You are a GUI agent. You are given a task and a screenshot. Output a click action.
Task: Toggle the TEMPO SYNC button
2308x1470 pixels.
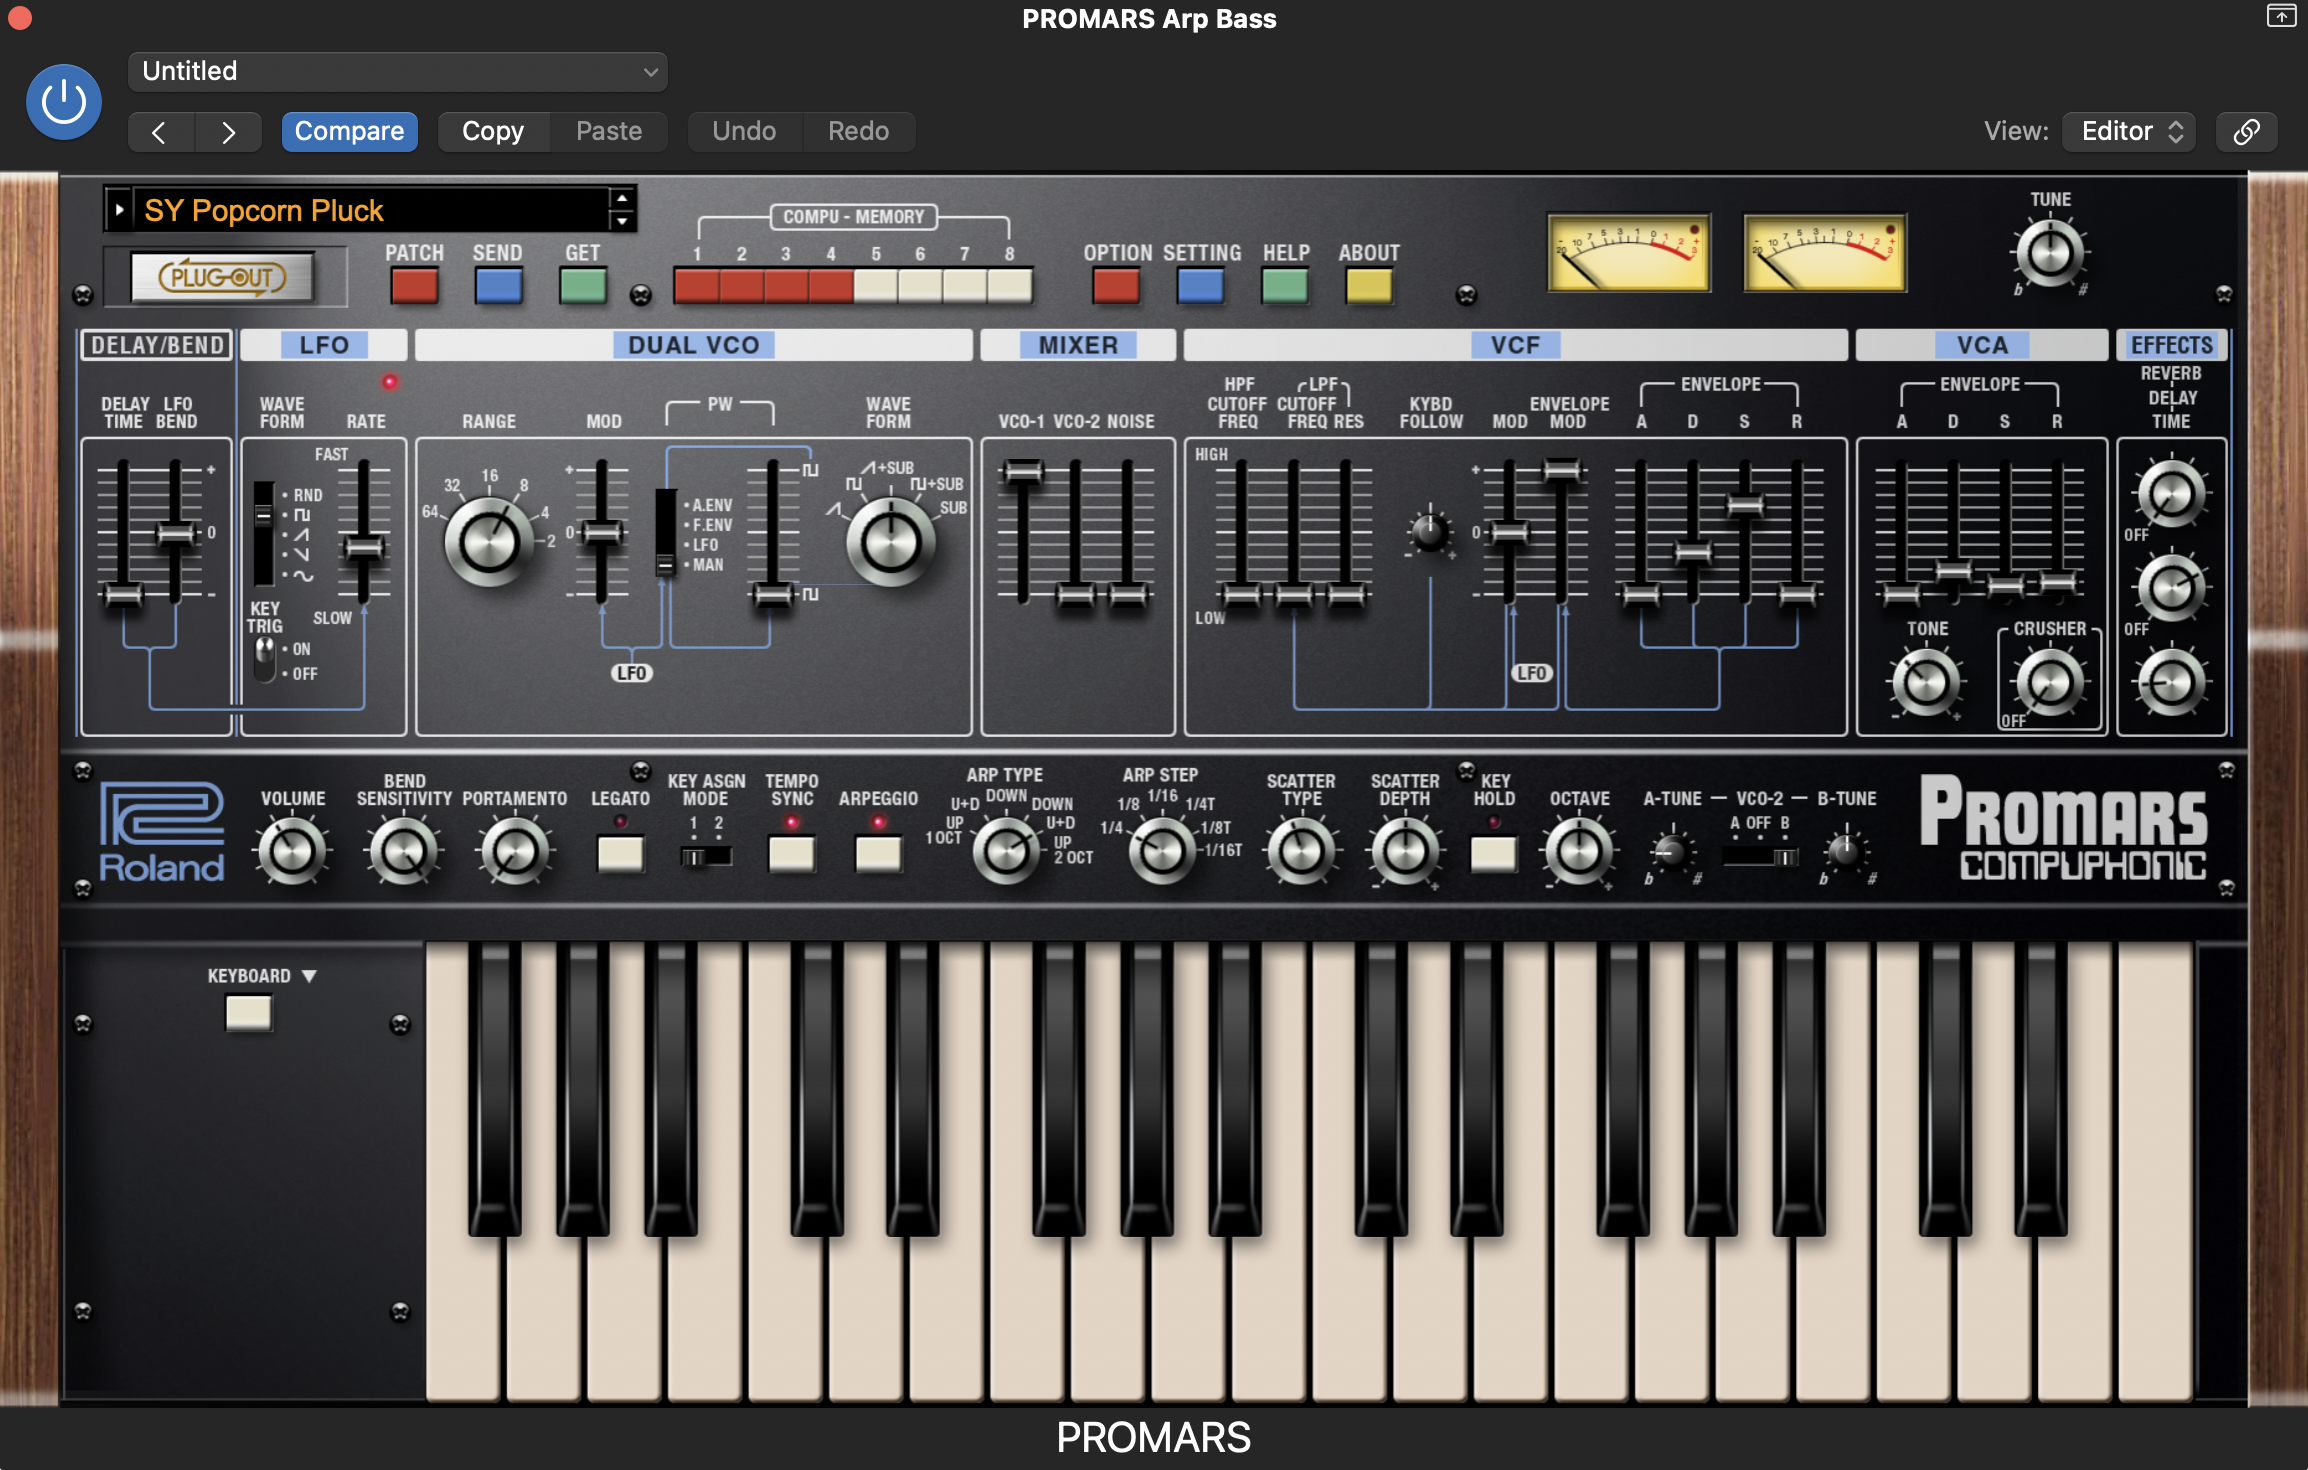pyautogui.click(x=791, y=854)
